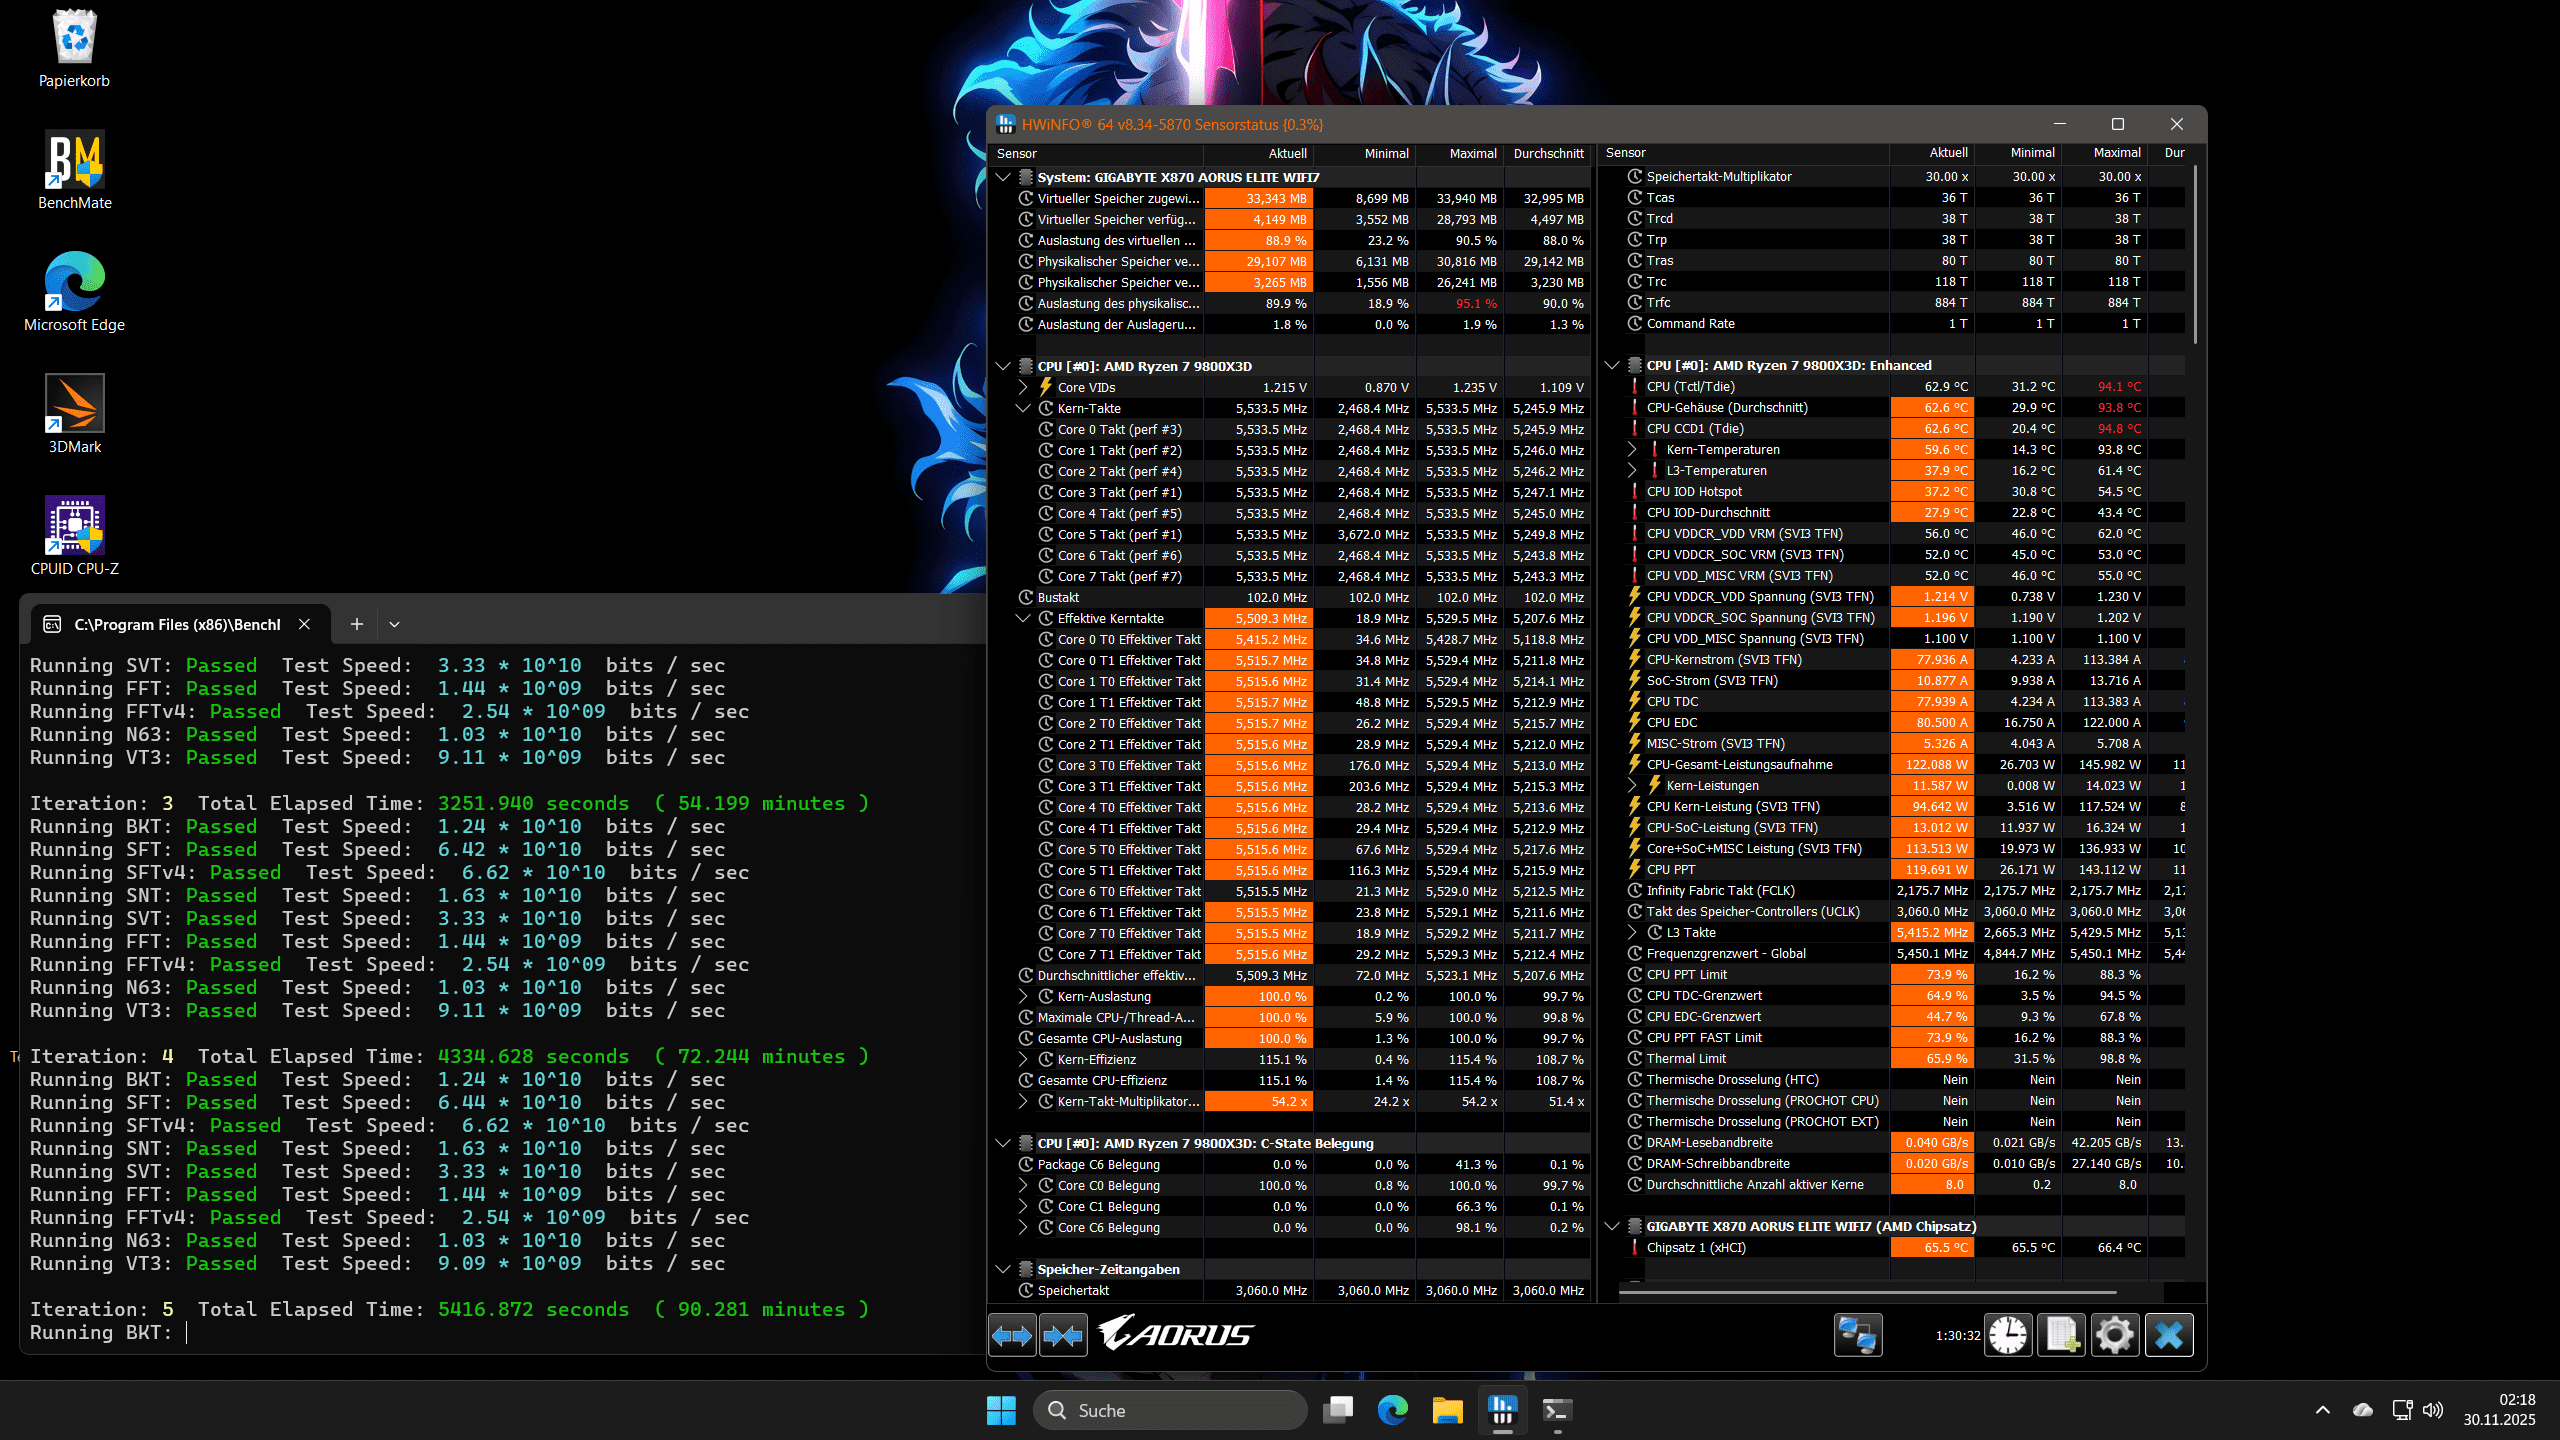The image size is (2560, 1440).
Task: Click the clock icon in HWiNFO toolbar
Action: click(2008, 1334)
